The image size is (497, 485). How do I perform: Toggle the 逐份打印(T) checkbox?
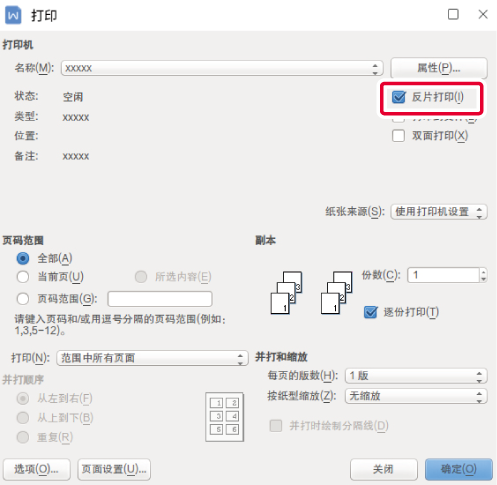point(371,312)
